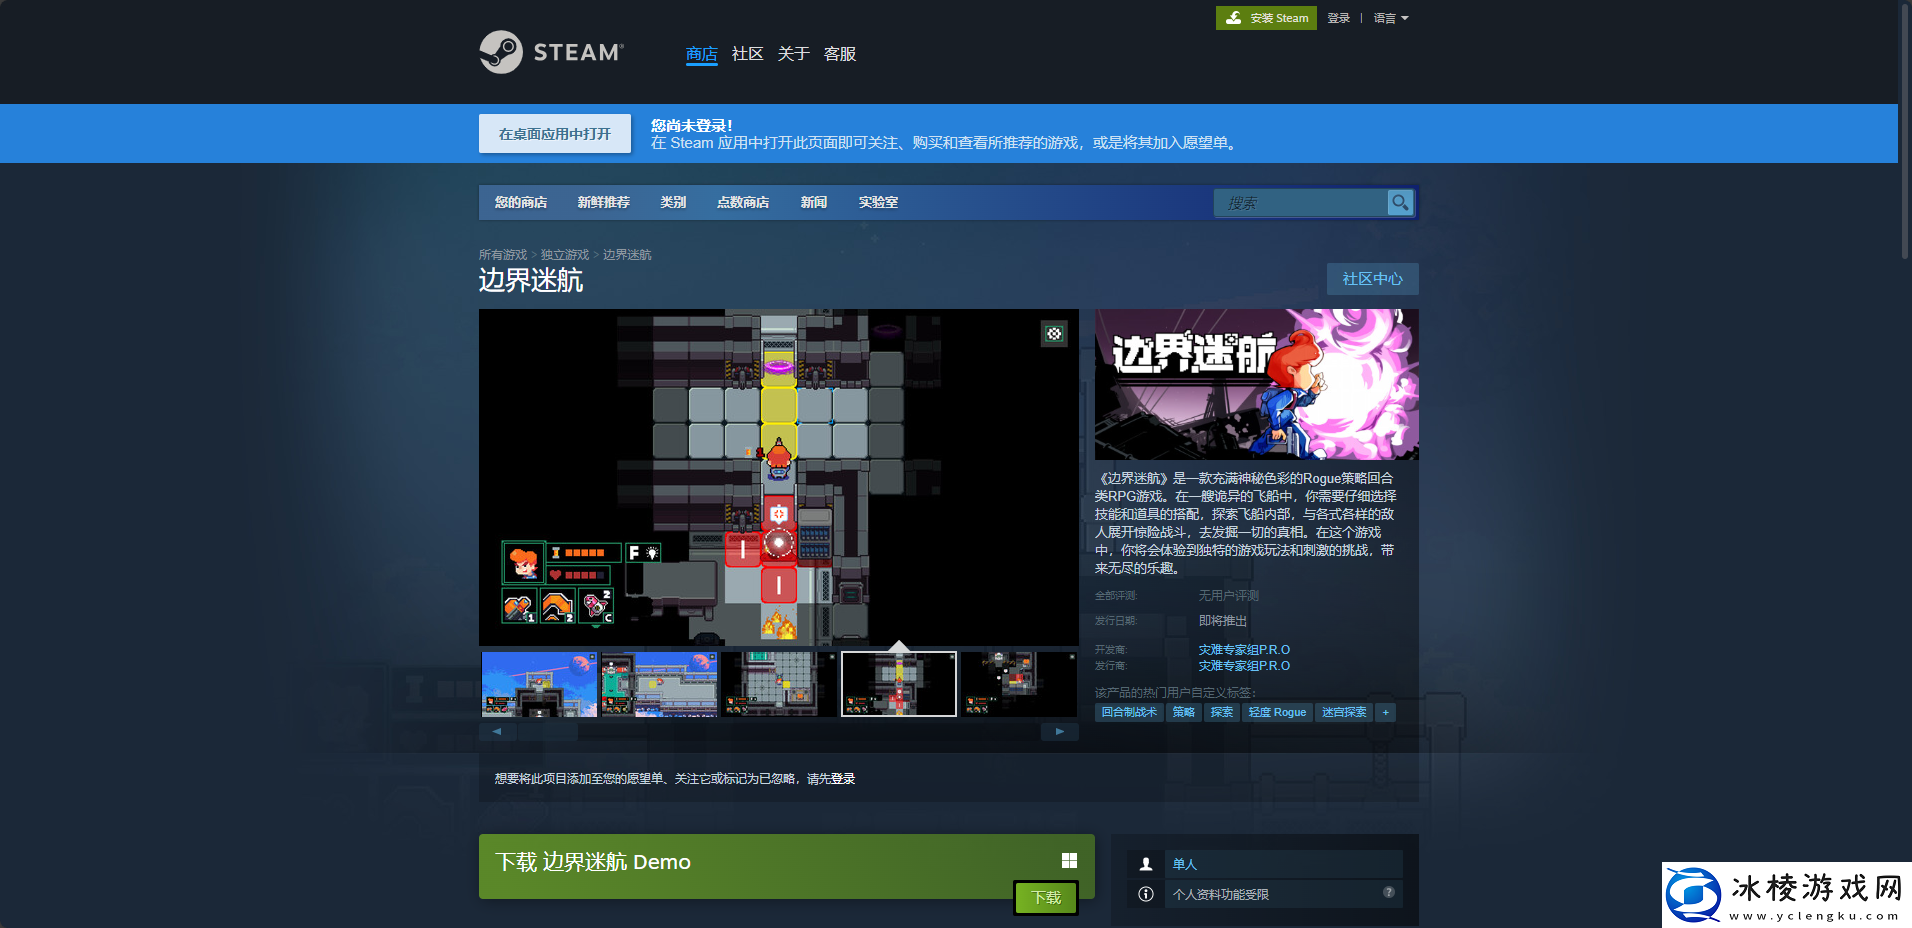Click the Steam logo icon
1912x928 pixels.
point(500,51)
